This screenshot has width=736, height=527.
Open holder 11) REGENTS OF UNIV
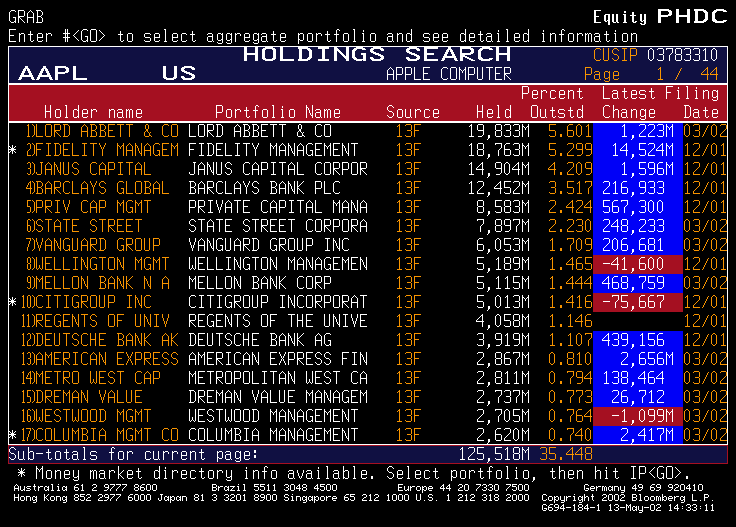coord(95,321)
